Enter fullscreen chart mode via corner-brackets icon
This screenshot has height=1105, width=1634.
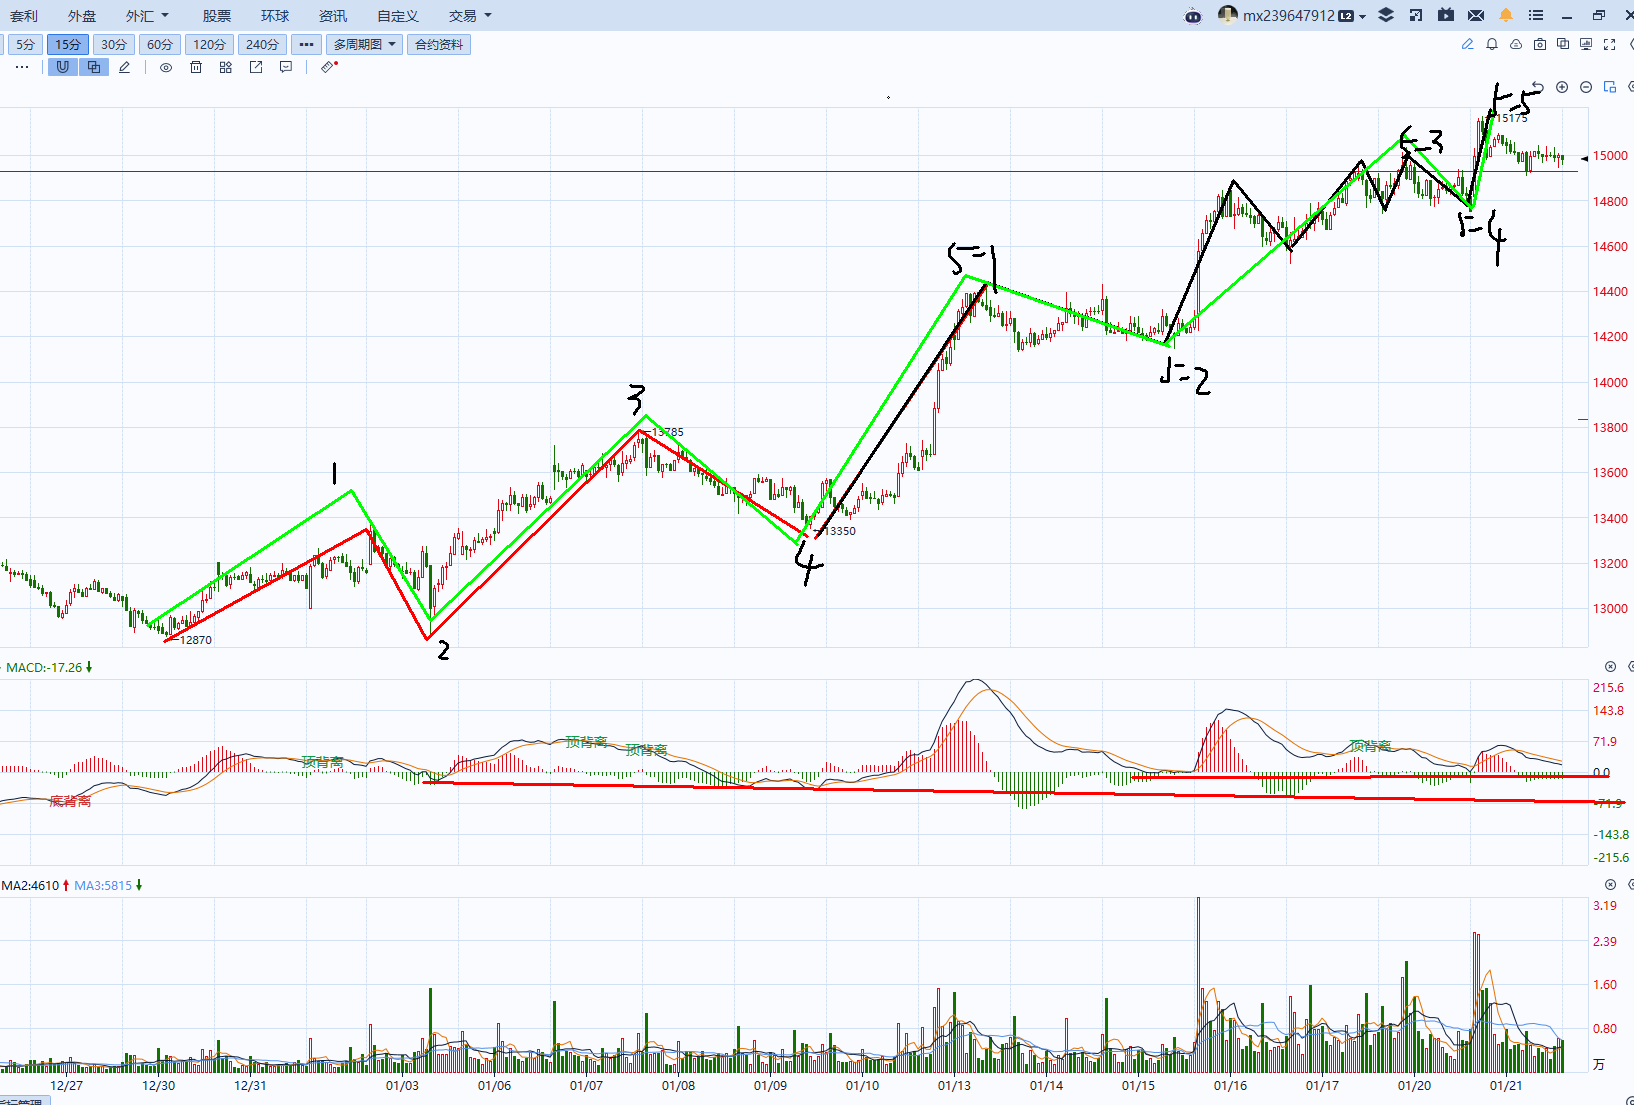tap(1609, 44)
